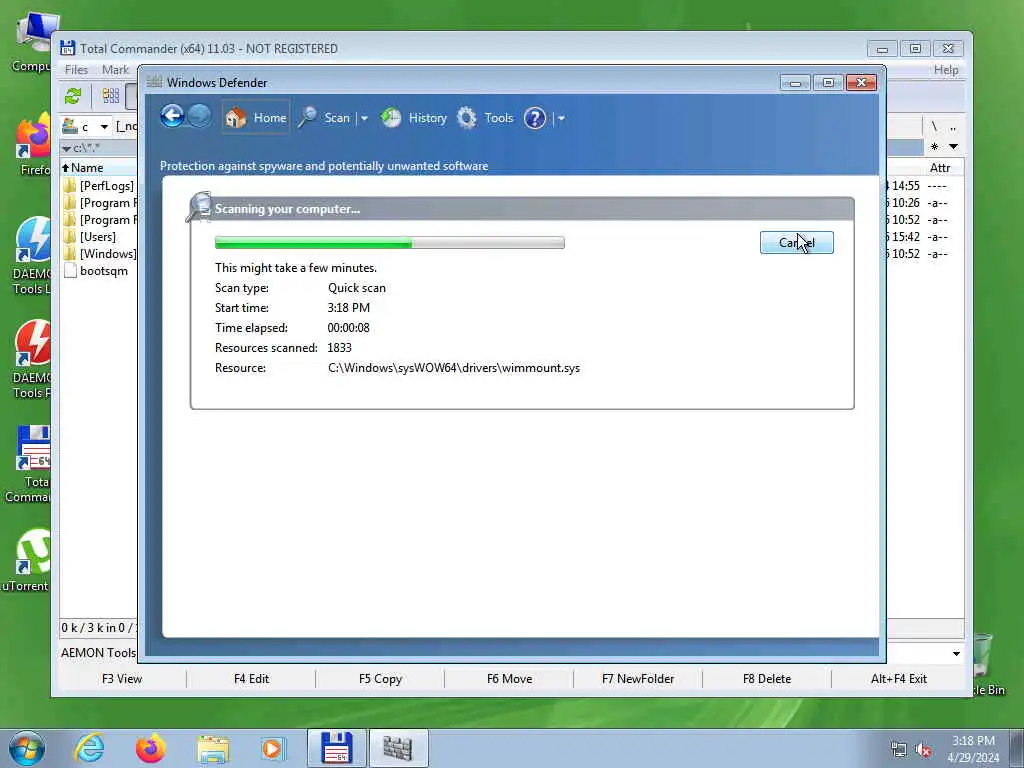Select Firefox desktop shortcut
The width and height of the screenshot is (1024, 768).
click(31, 145)
